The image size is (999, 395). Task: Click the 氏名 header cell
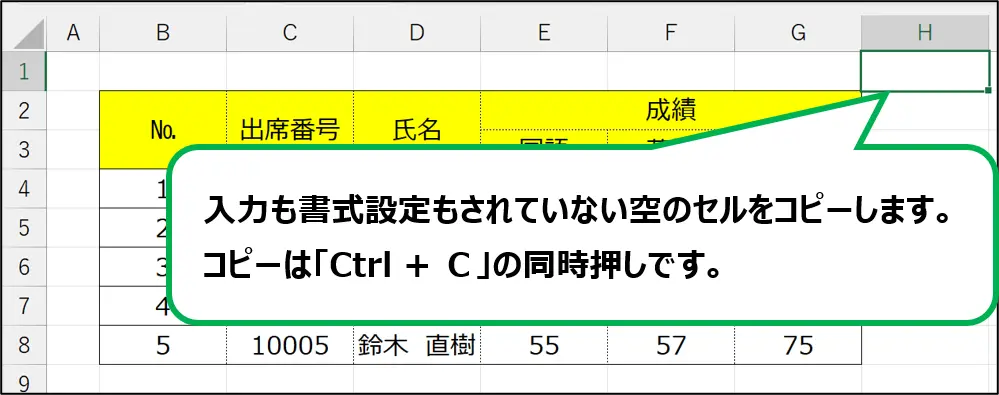(417, 130)
